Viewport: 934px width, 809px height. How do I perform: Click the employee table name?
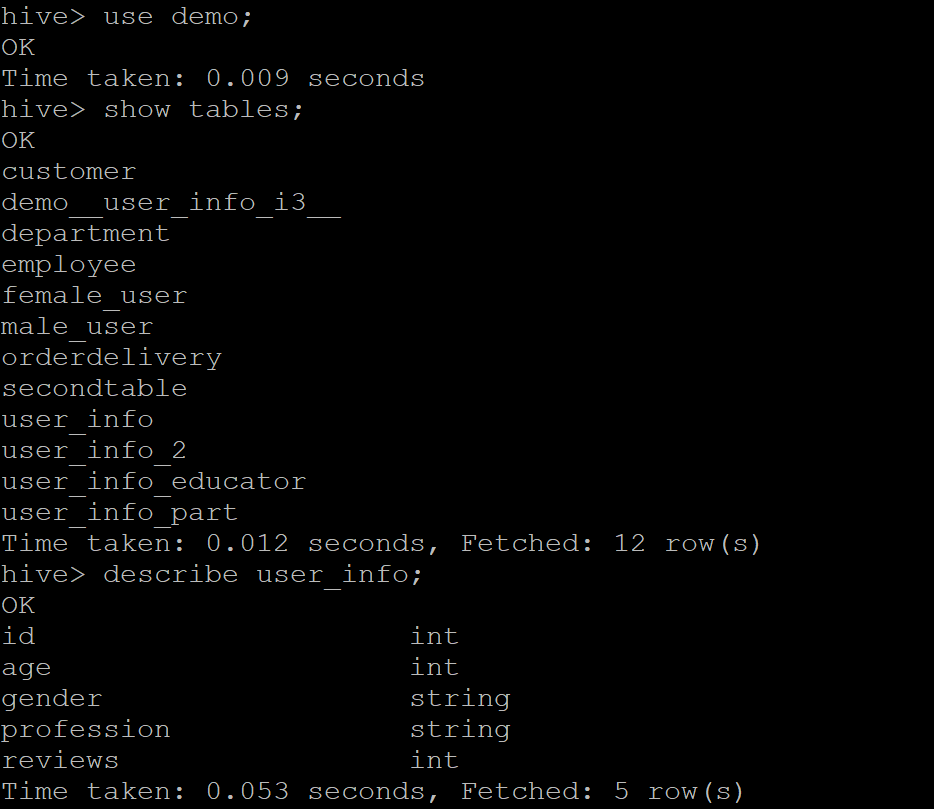[69, 265]
